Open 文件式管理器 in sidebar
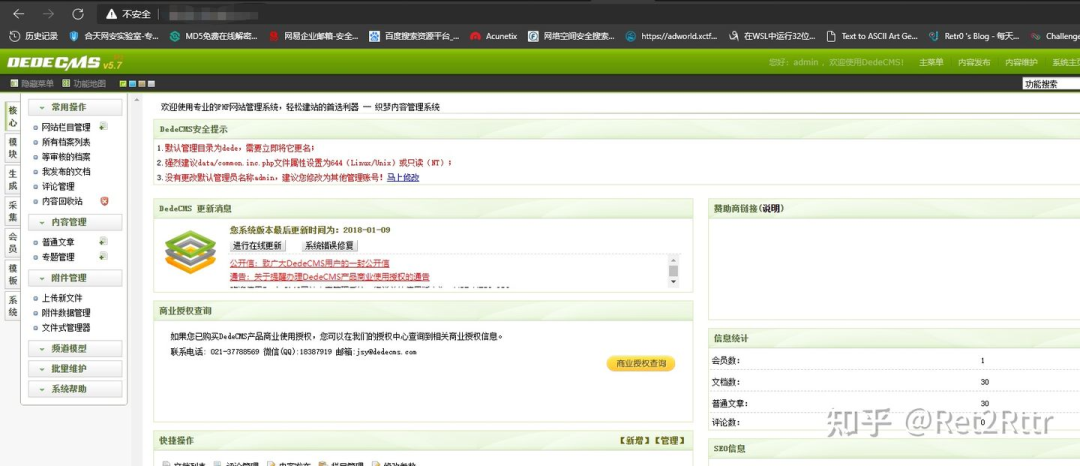 pos(66,328)
